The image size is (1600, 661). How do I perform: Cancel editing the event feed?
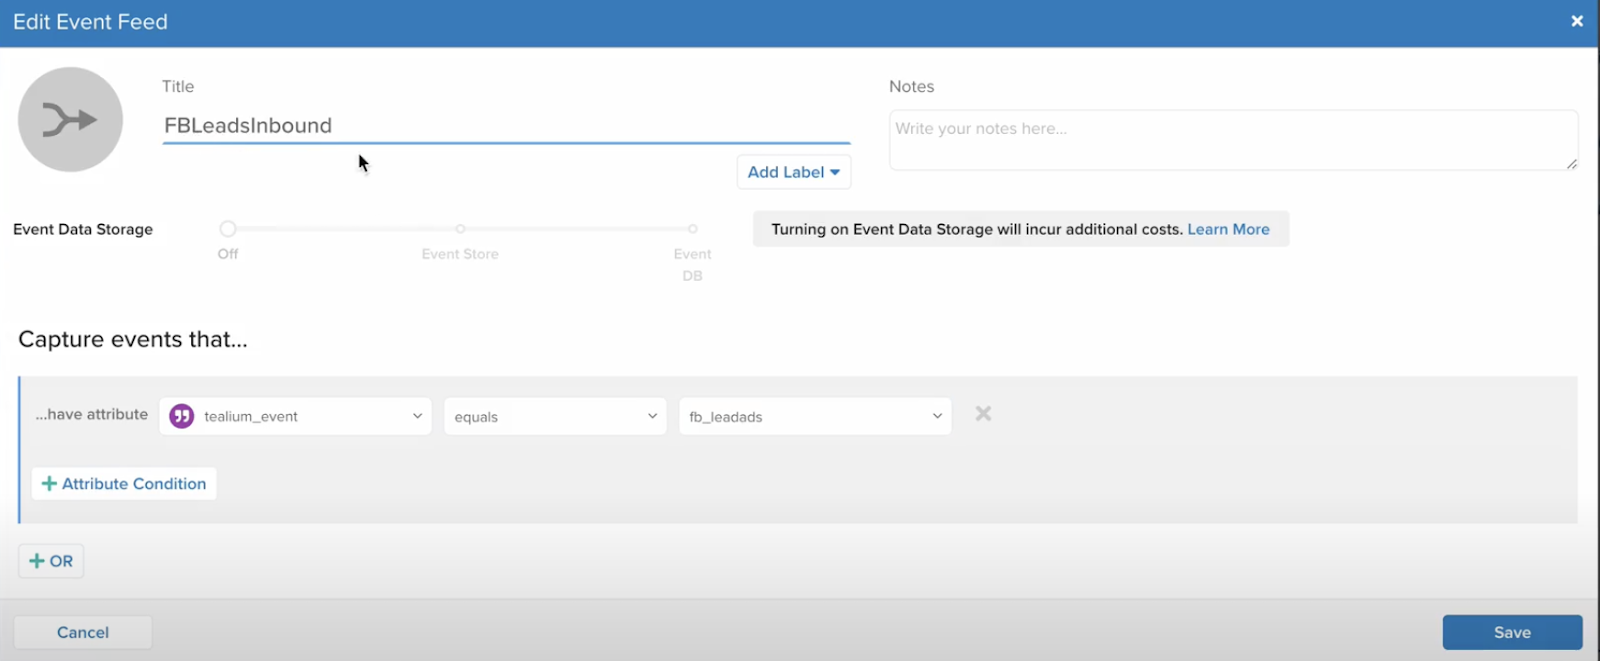pyautogui.click(x=83, y=632)
